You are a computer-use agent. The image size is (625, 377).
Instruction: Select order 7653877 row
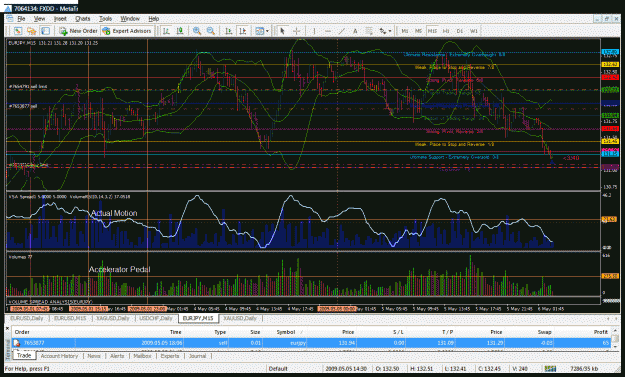pos(311,343)
